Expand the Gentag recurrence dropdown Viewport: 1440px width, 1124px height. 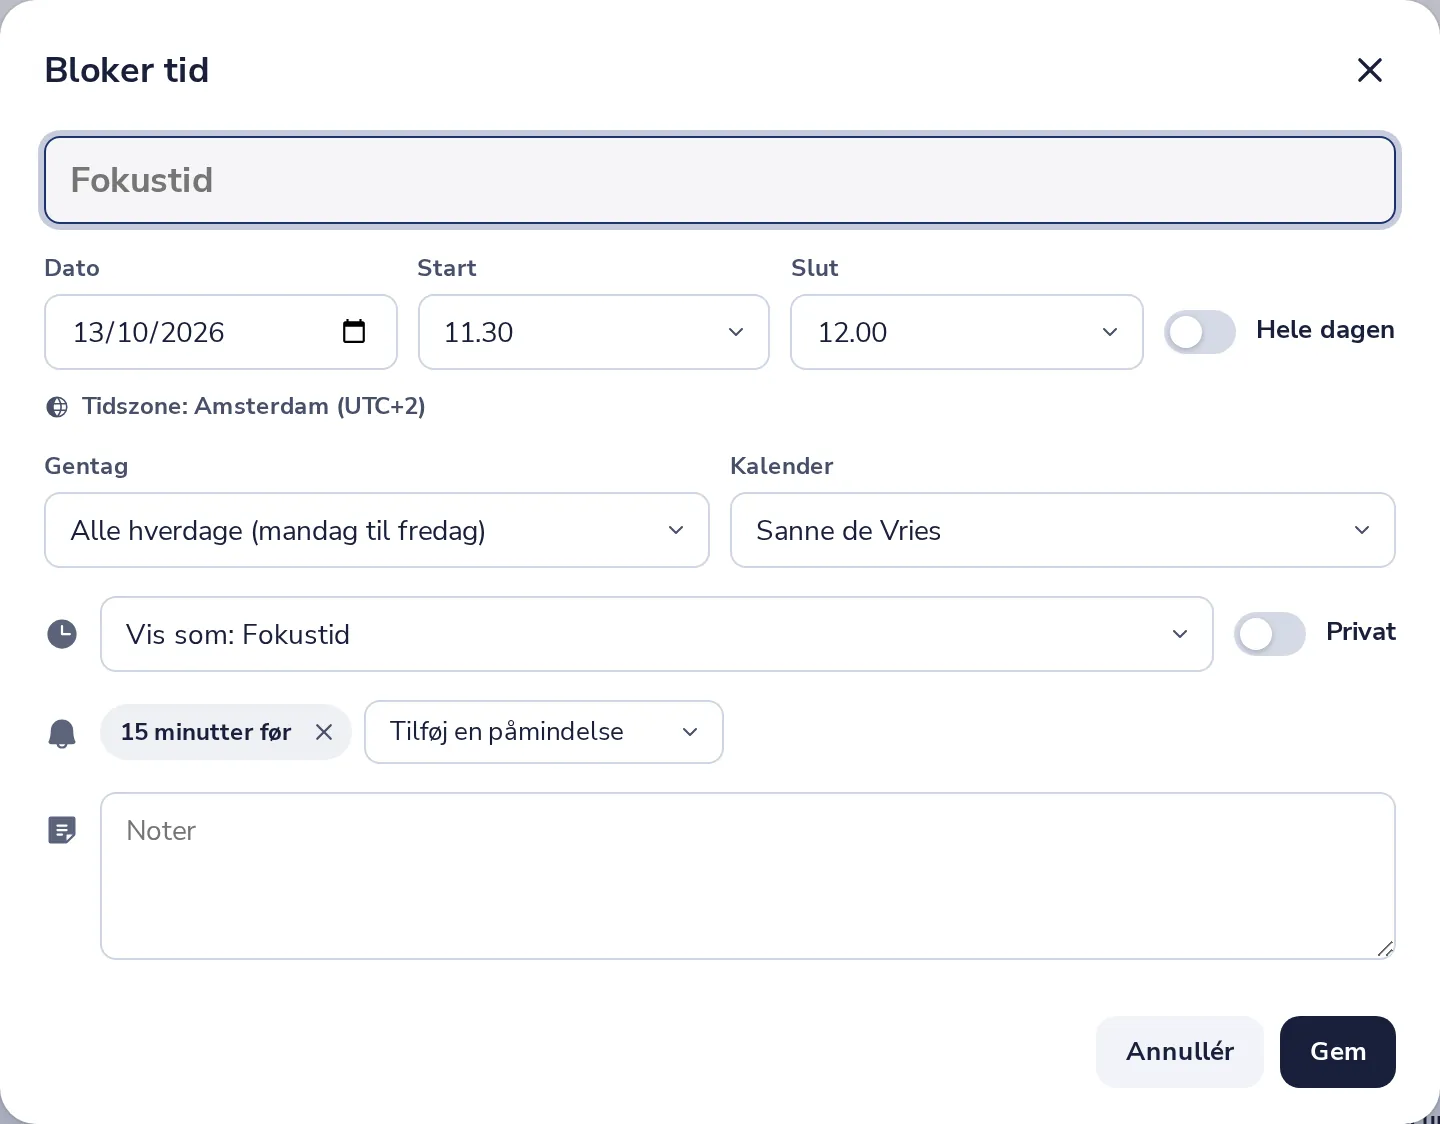pyautogui.click(x=377, y=530)
